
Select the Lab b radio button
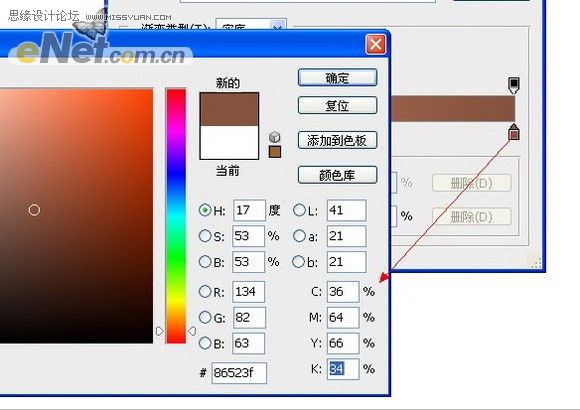[x=299, y=262]
